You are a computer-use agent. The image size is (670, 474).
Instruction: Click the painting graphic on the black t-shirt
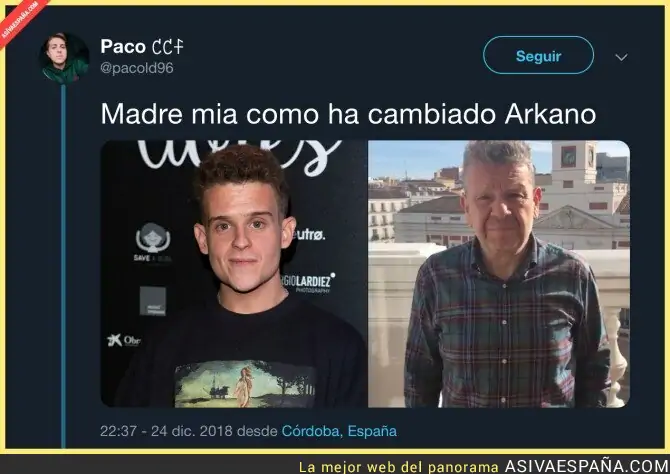coord(245,384)
